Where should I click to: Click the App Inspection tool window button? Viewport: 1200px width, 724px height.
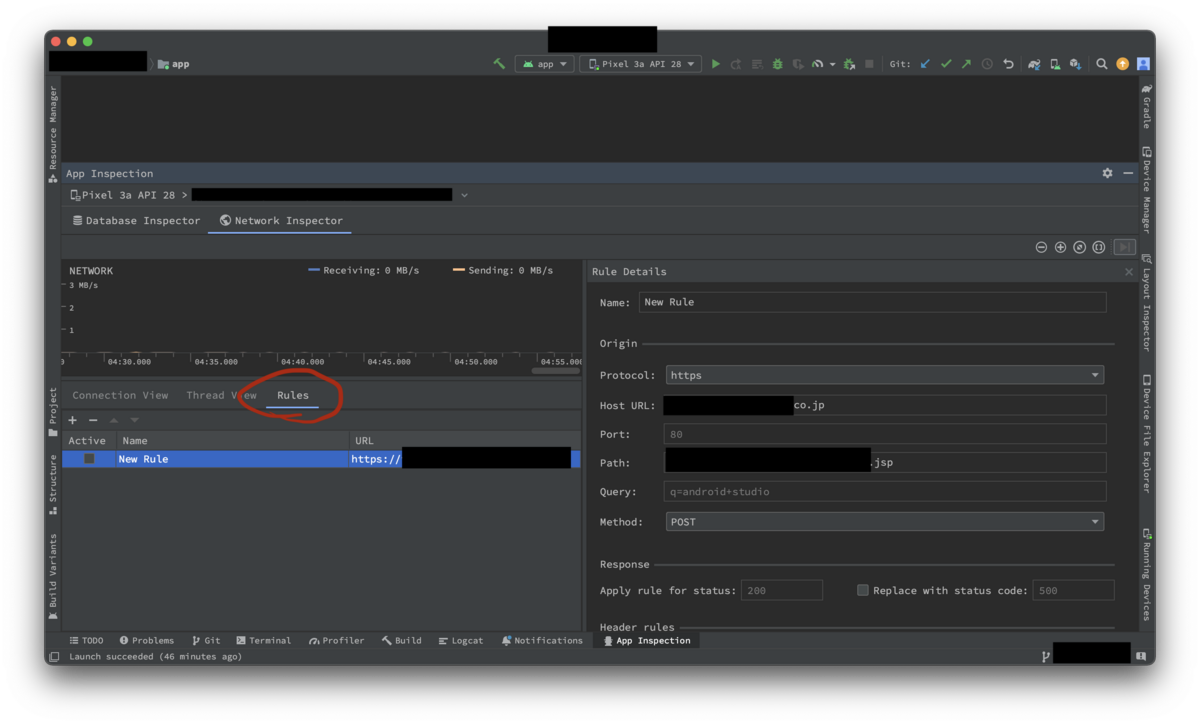[x=646, y=640]
